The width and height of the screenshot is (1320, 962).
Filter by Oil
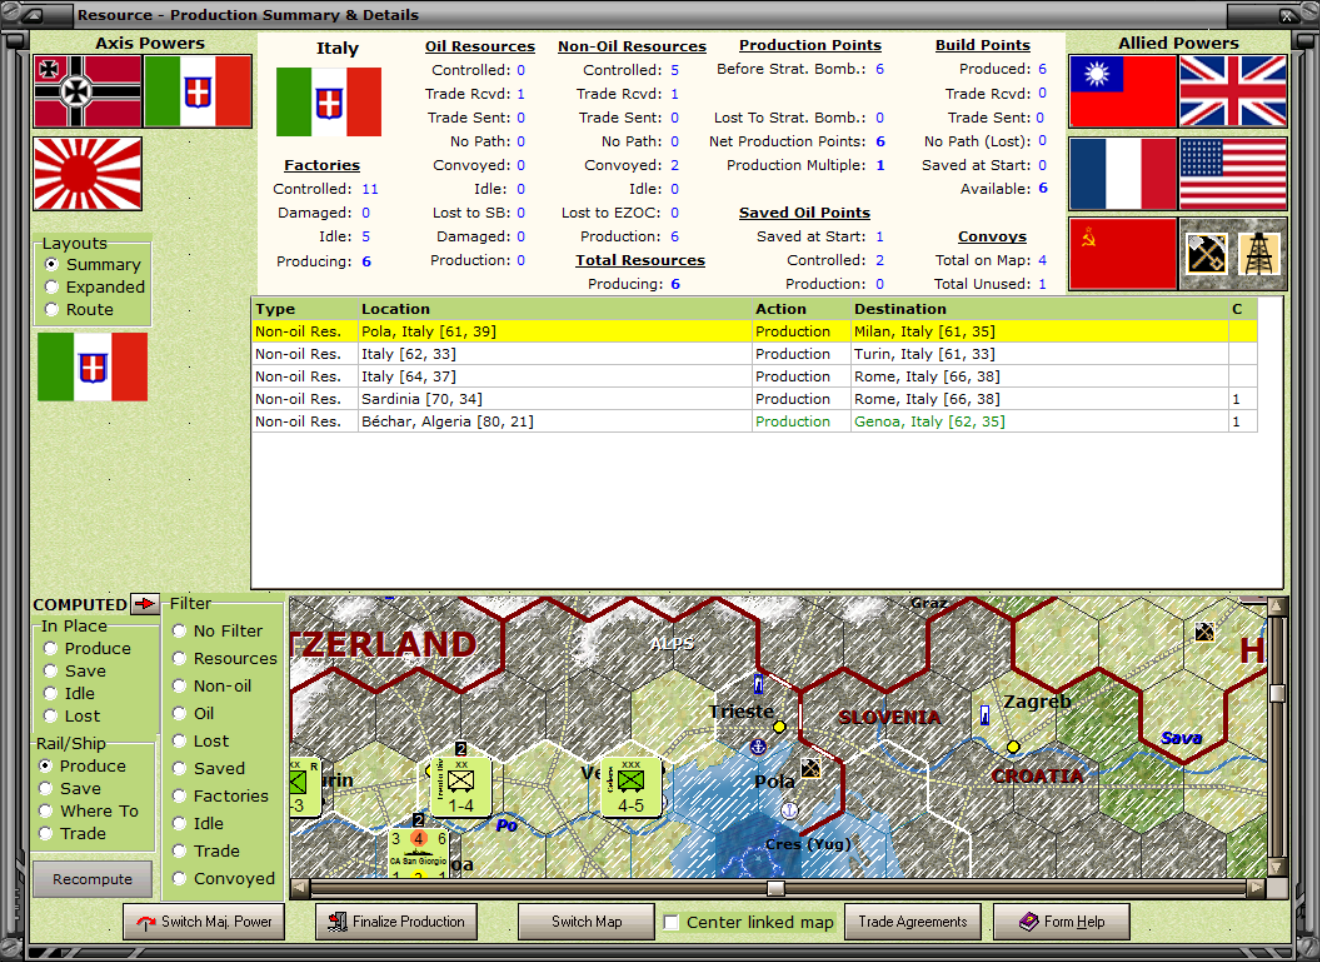180,714
